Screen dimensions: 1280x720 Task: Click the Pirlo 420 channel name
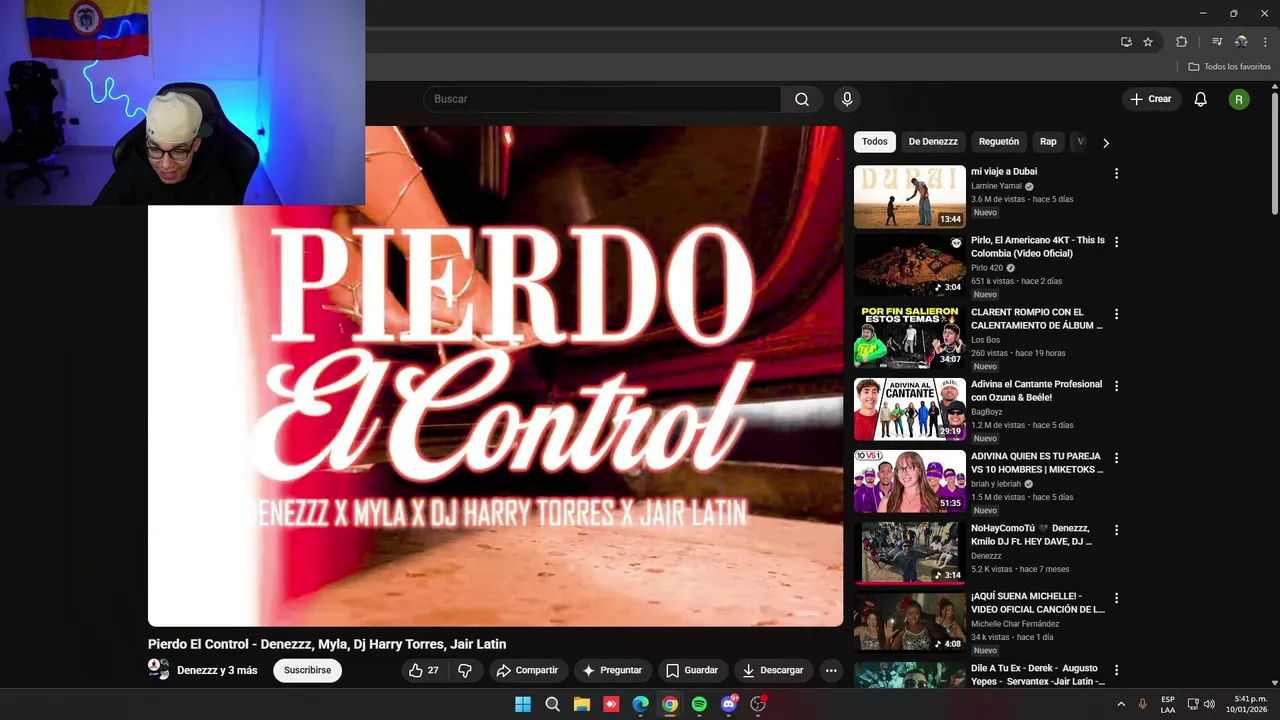pos(987,268)
